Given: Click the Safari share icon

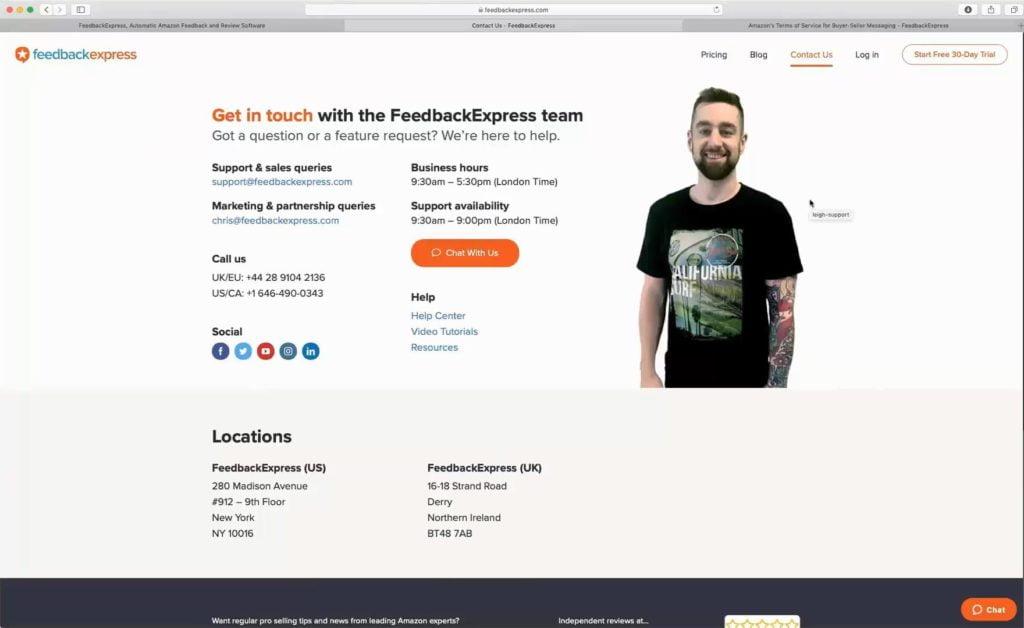Looking at the screenshot, I should pyautogui.click(x=991, y=10).
